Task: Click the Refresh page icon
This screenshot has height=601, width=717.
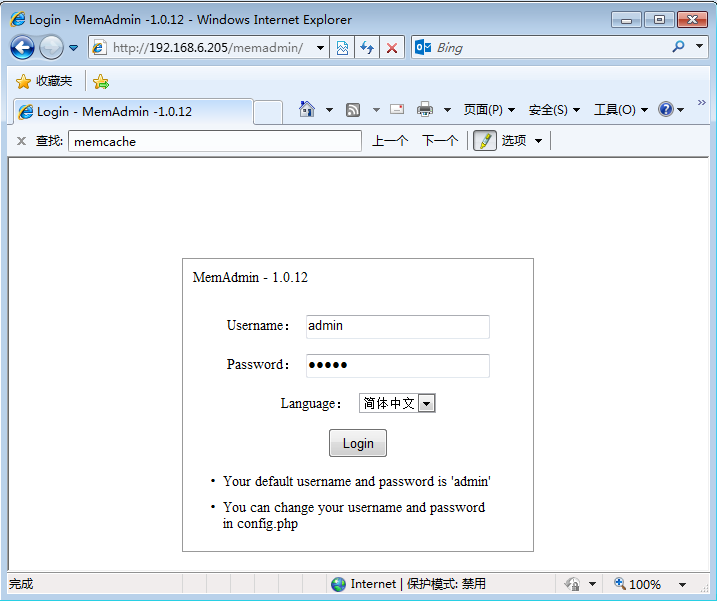Action: pos(367,47)
